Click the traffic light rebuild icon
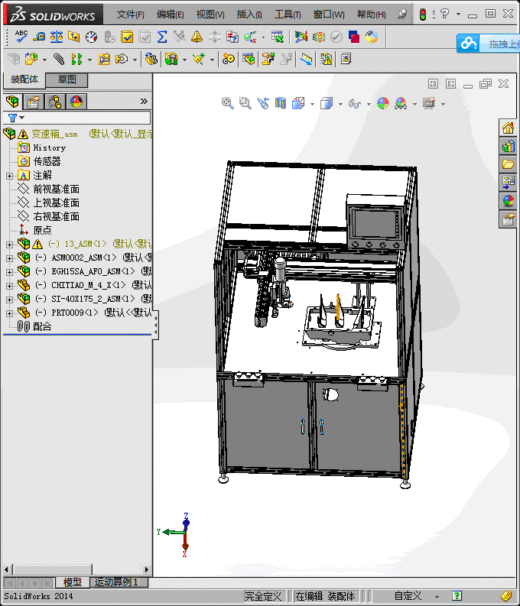 click(423, 15)
